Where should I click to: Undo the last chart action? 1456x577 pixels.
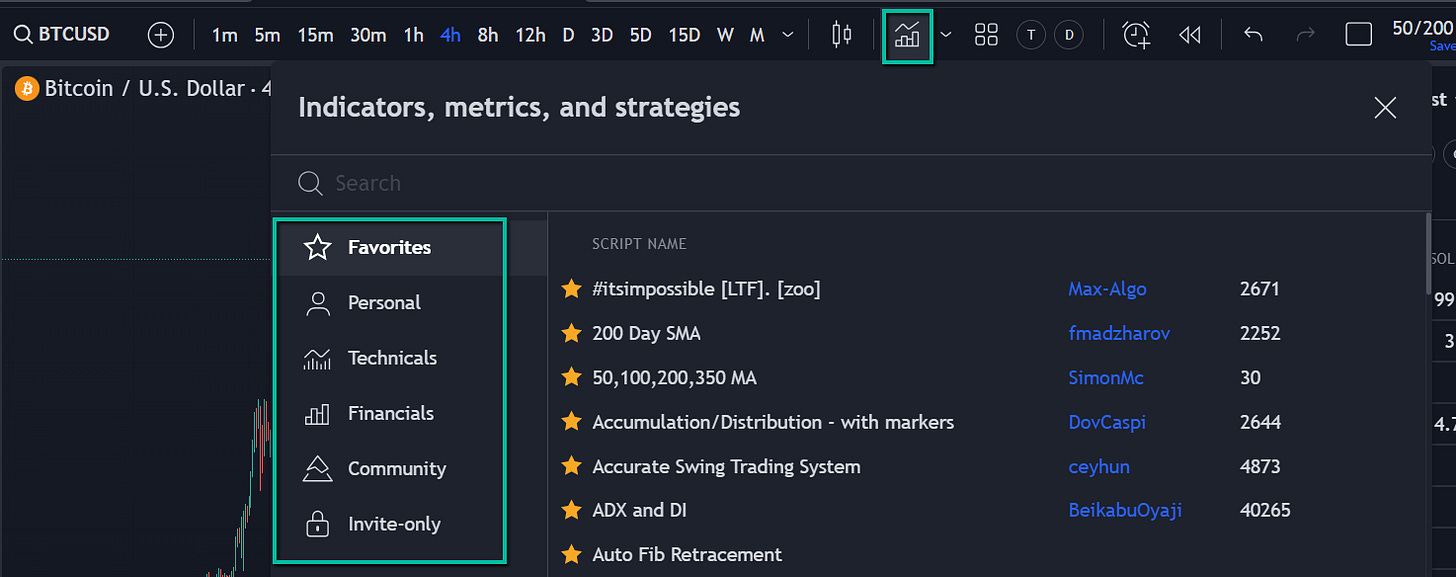pos(1253,34)
